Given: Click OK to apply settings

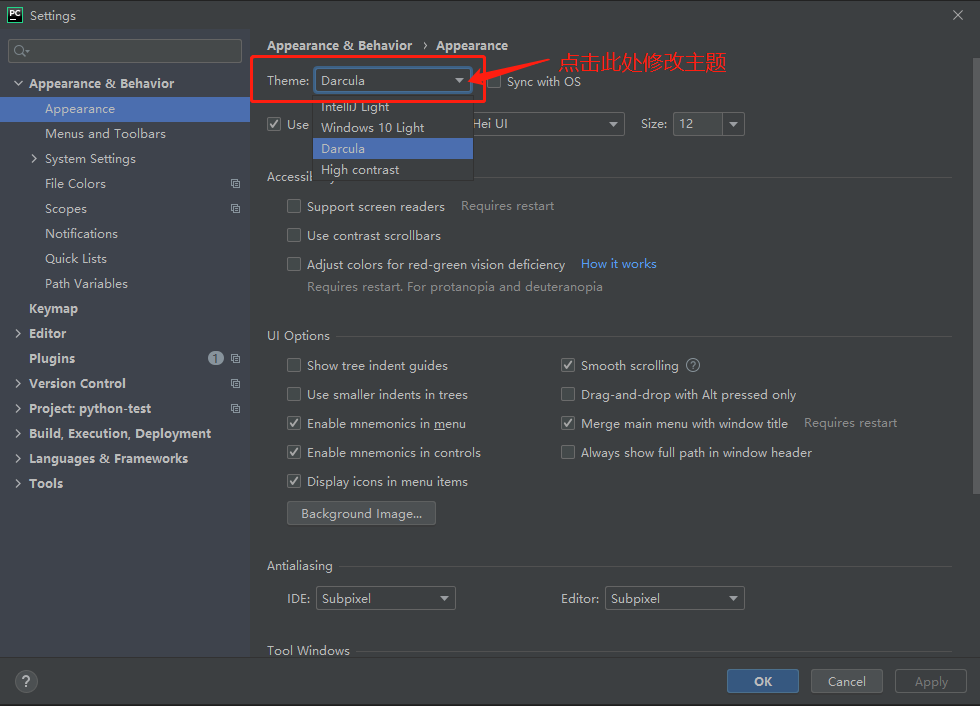Looking at the screenshot, I should pos(762,681).
